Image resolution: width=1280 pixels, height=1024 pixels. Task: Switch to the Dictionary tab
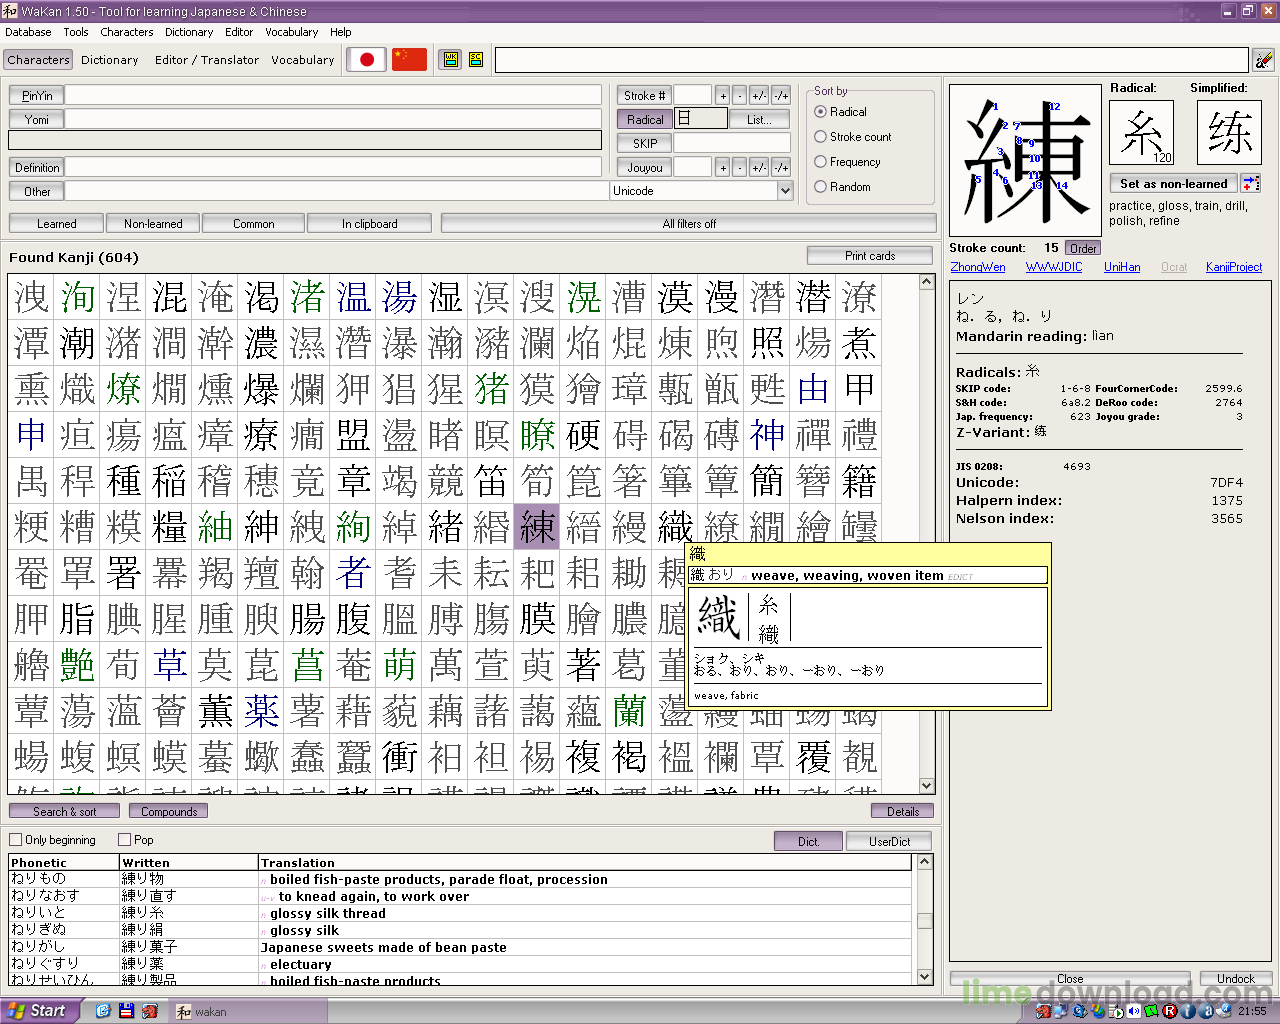click(x=110, y=60)
